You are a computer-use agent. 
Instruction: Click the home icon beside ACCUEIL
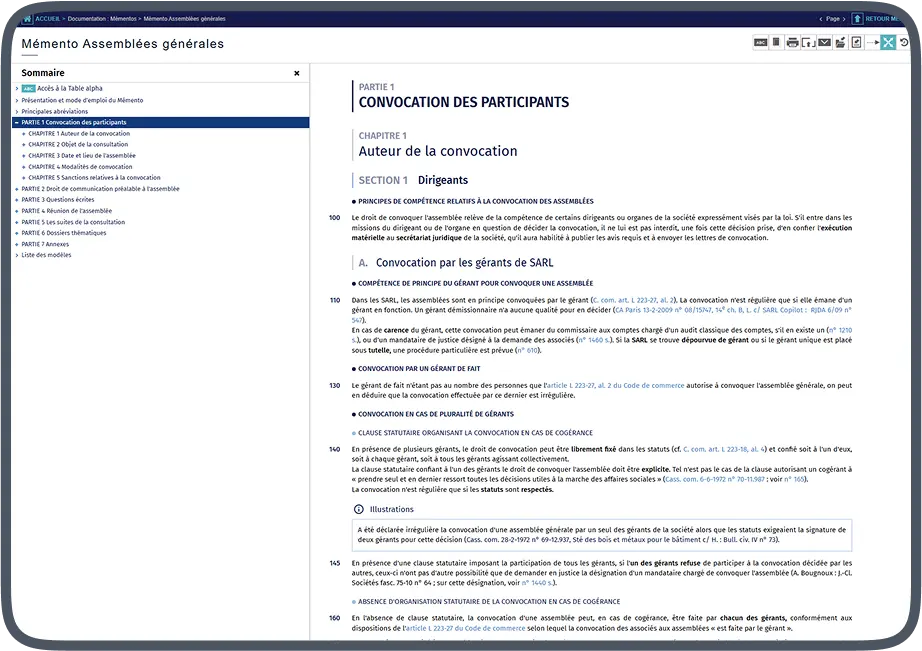coord(27,18)
